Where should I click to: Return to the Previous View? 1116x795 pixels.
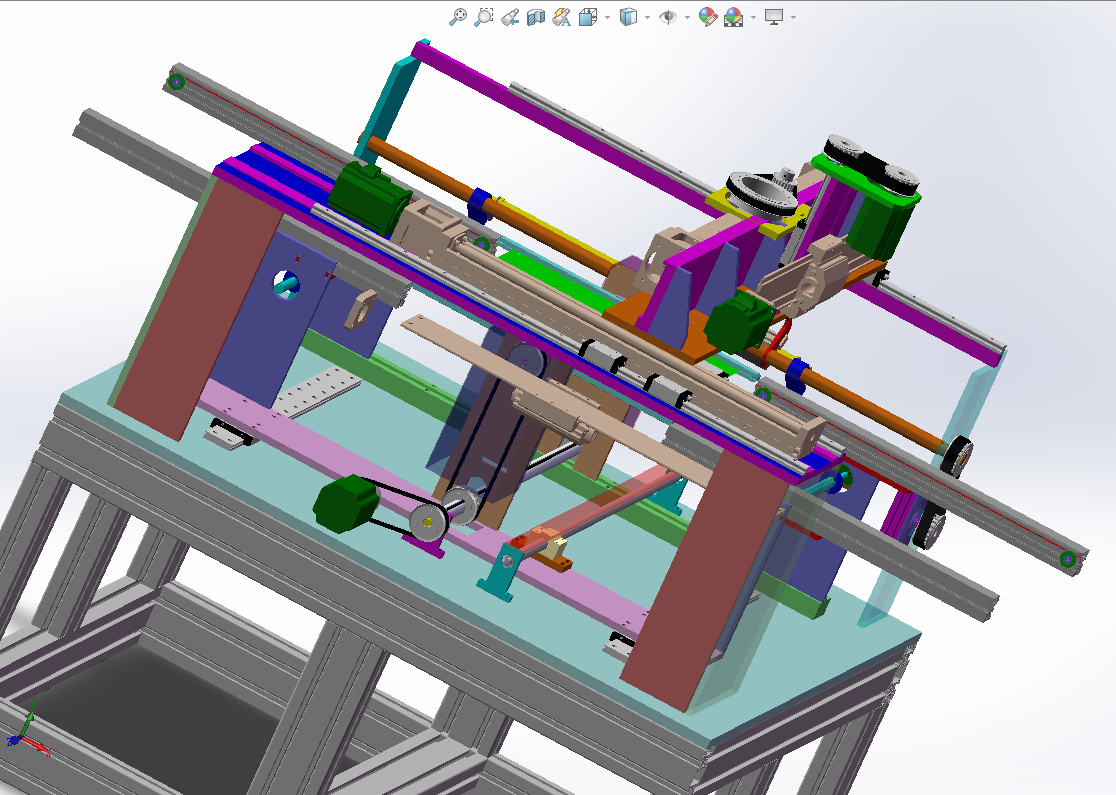510,17
